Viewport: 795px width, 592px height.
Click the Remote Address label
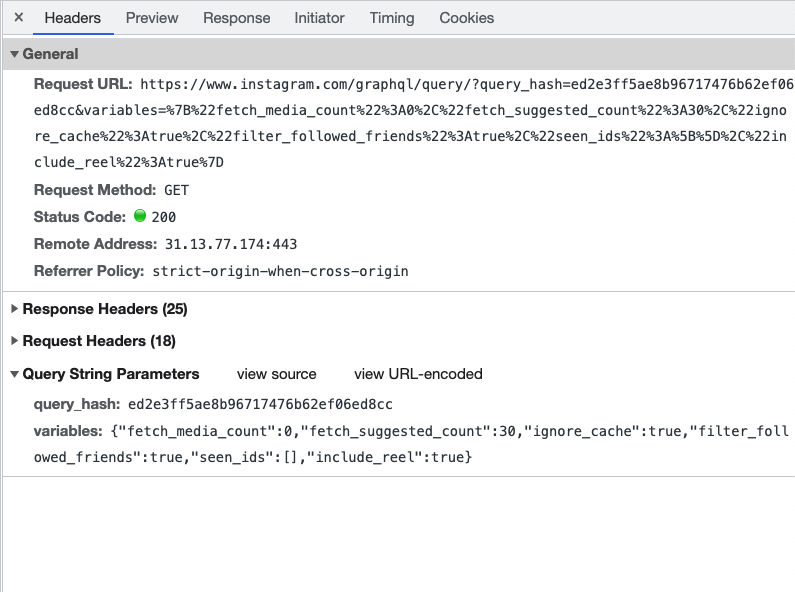(95, 244)
